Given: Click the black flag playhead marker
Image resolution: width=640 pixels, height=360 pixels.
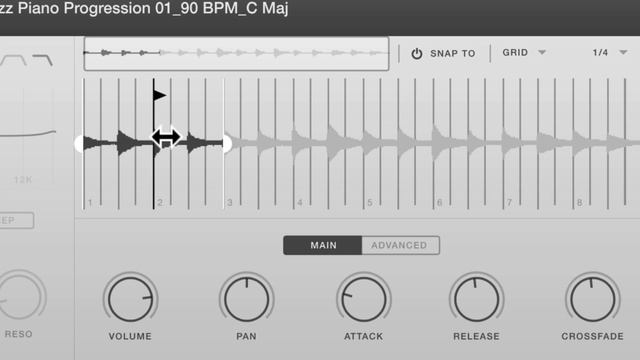Looking at the screenshot, I should click(159, 96).
